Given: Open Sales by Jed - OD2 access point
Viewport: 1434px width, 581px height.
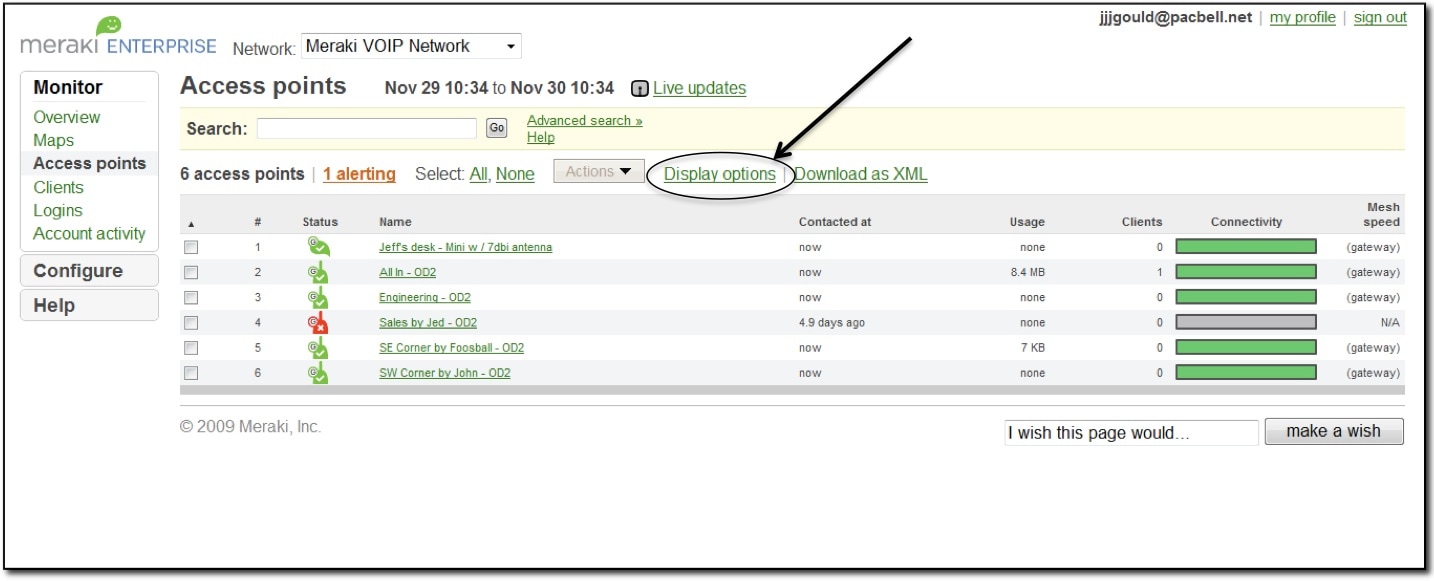Looking at the screenshot, I should [x=428, y=323].
